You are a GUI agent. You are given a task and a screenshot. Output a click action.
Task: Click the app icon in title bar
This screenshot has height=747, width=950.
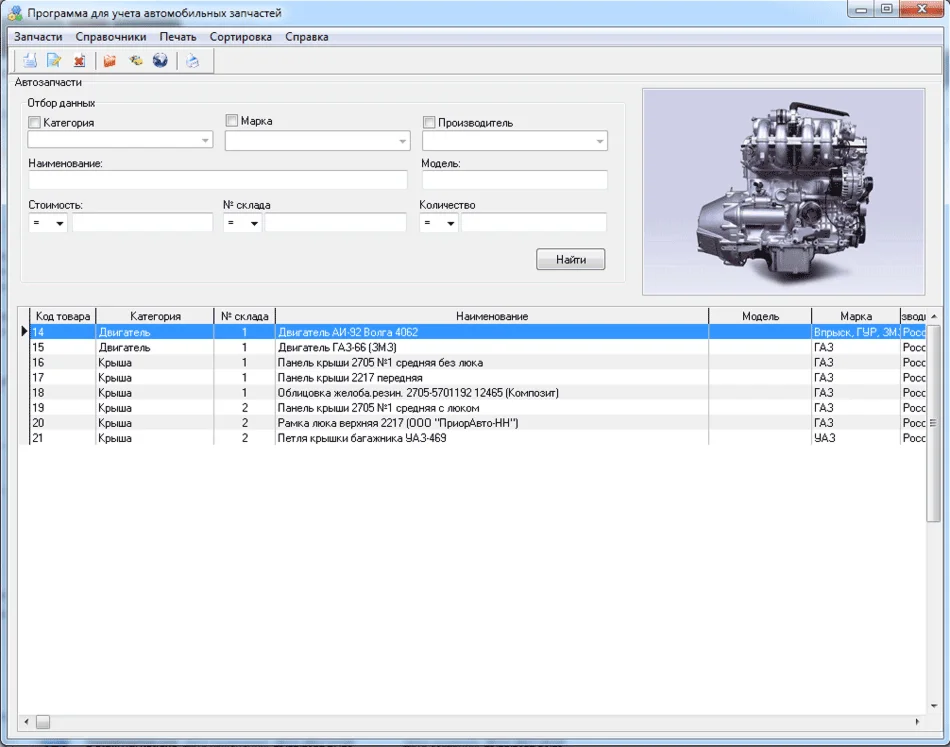15,13
